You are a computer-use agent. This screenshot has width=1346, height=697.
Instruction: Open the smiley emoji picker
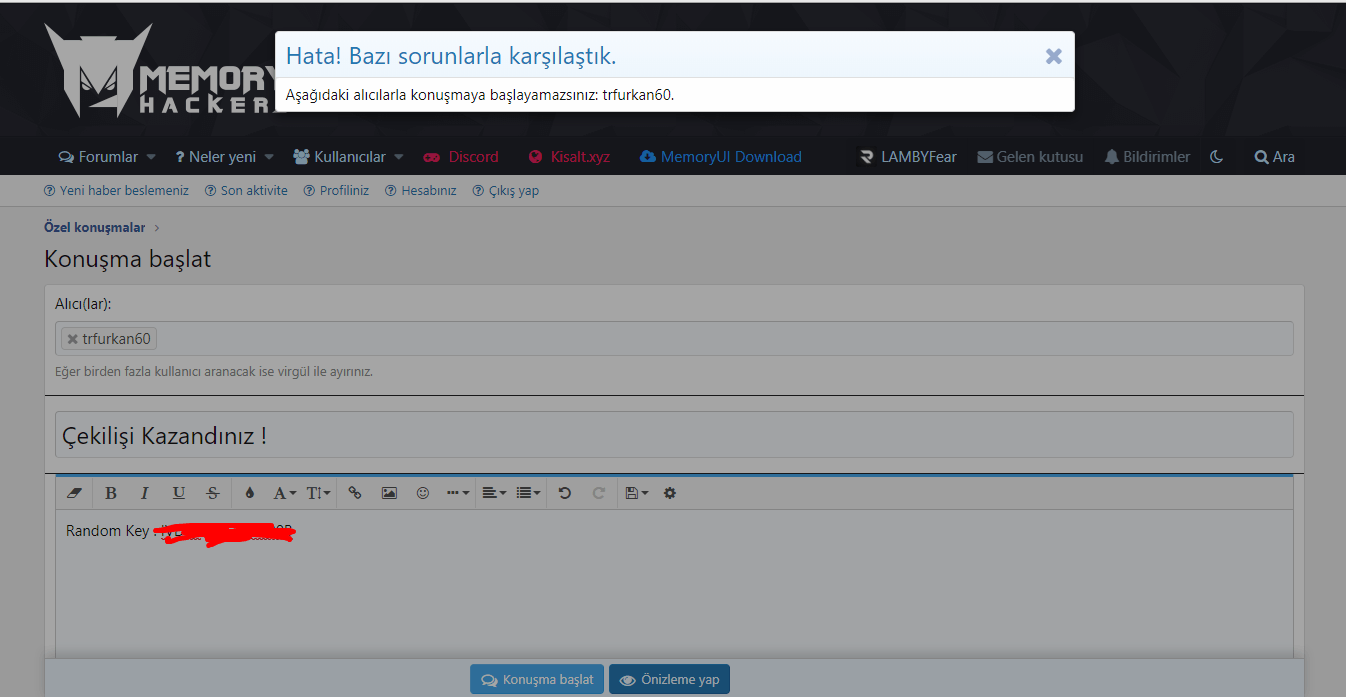423,493
